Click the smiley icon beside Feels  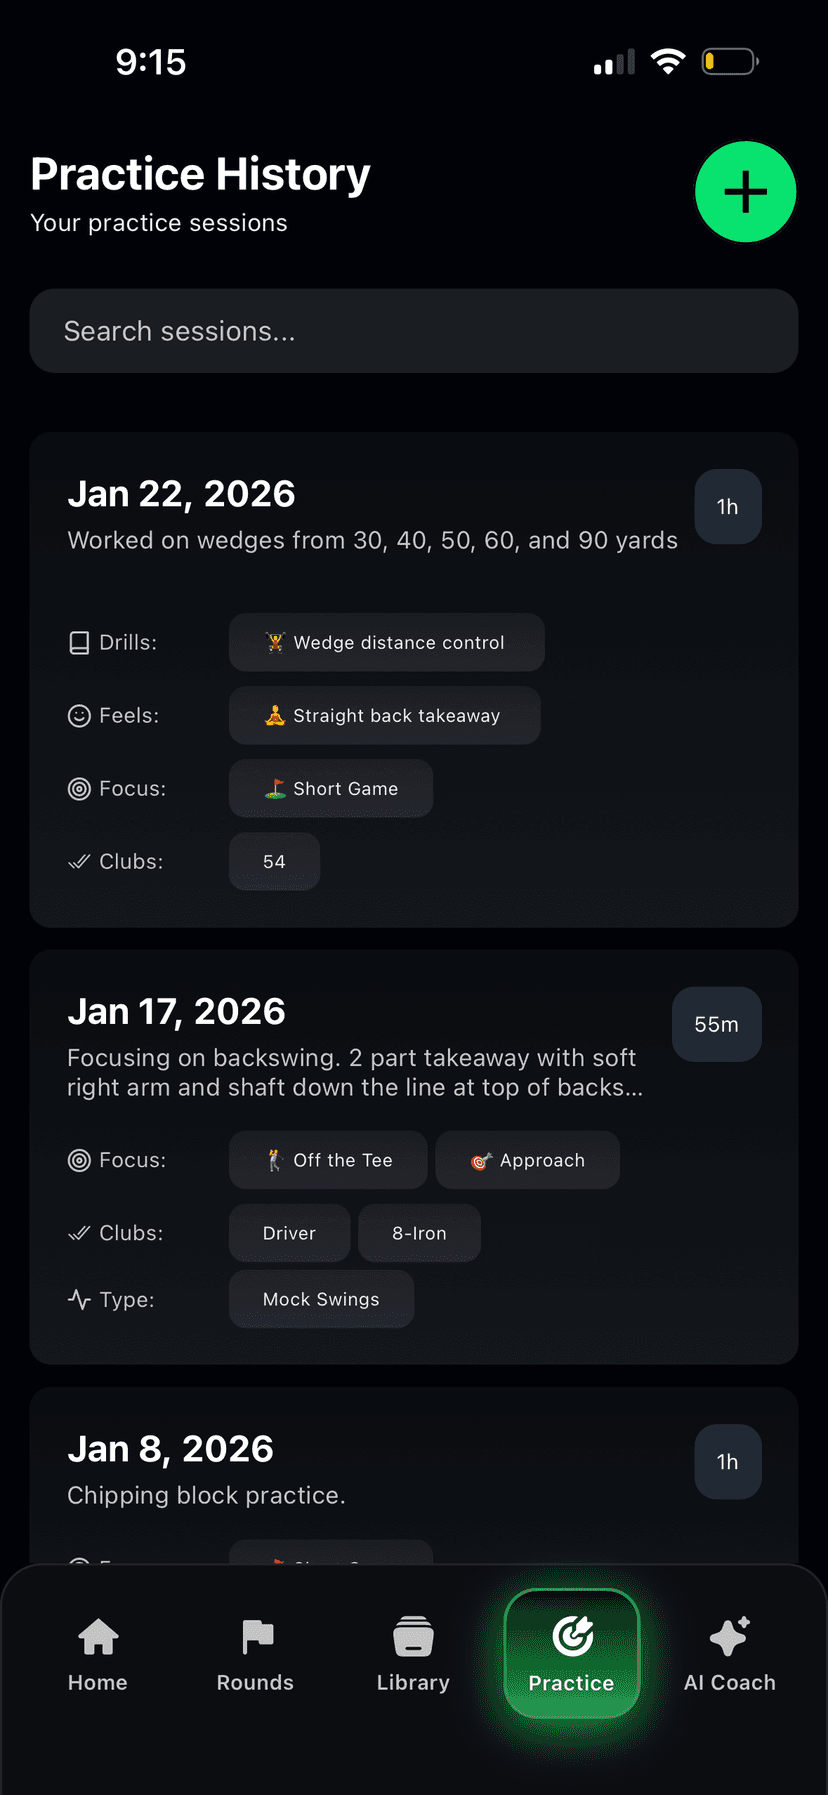[79, 715]
